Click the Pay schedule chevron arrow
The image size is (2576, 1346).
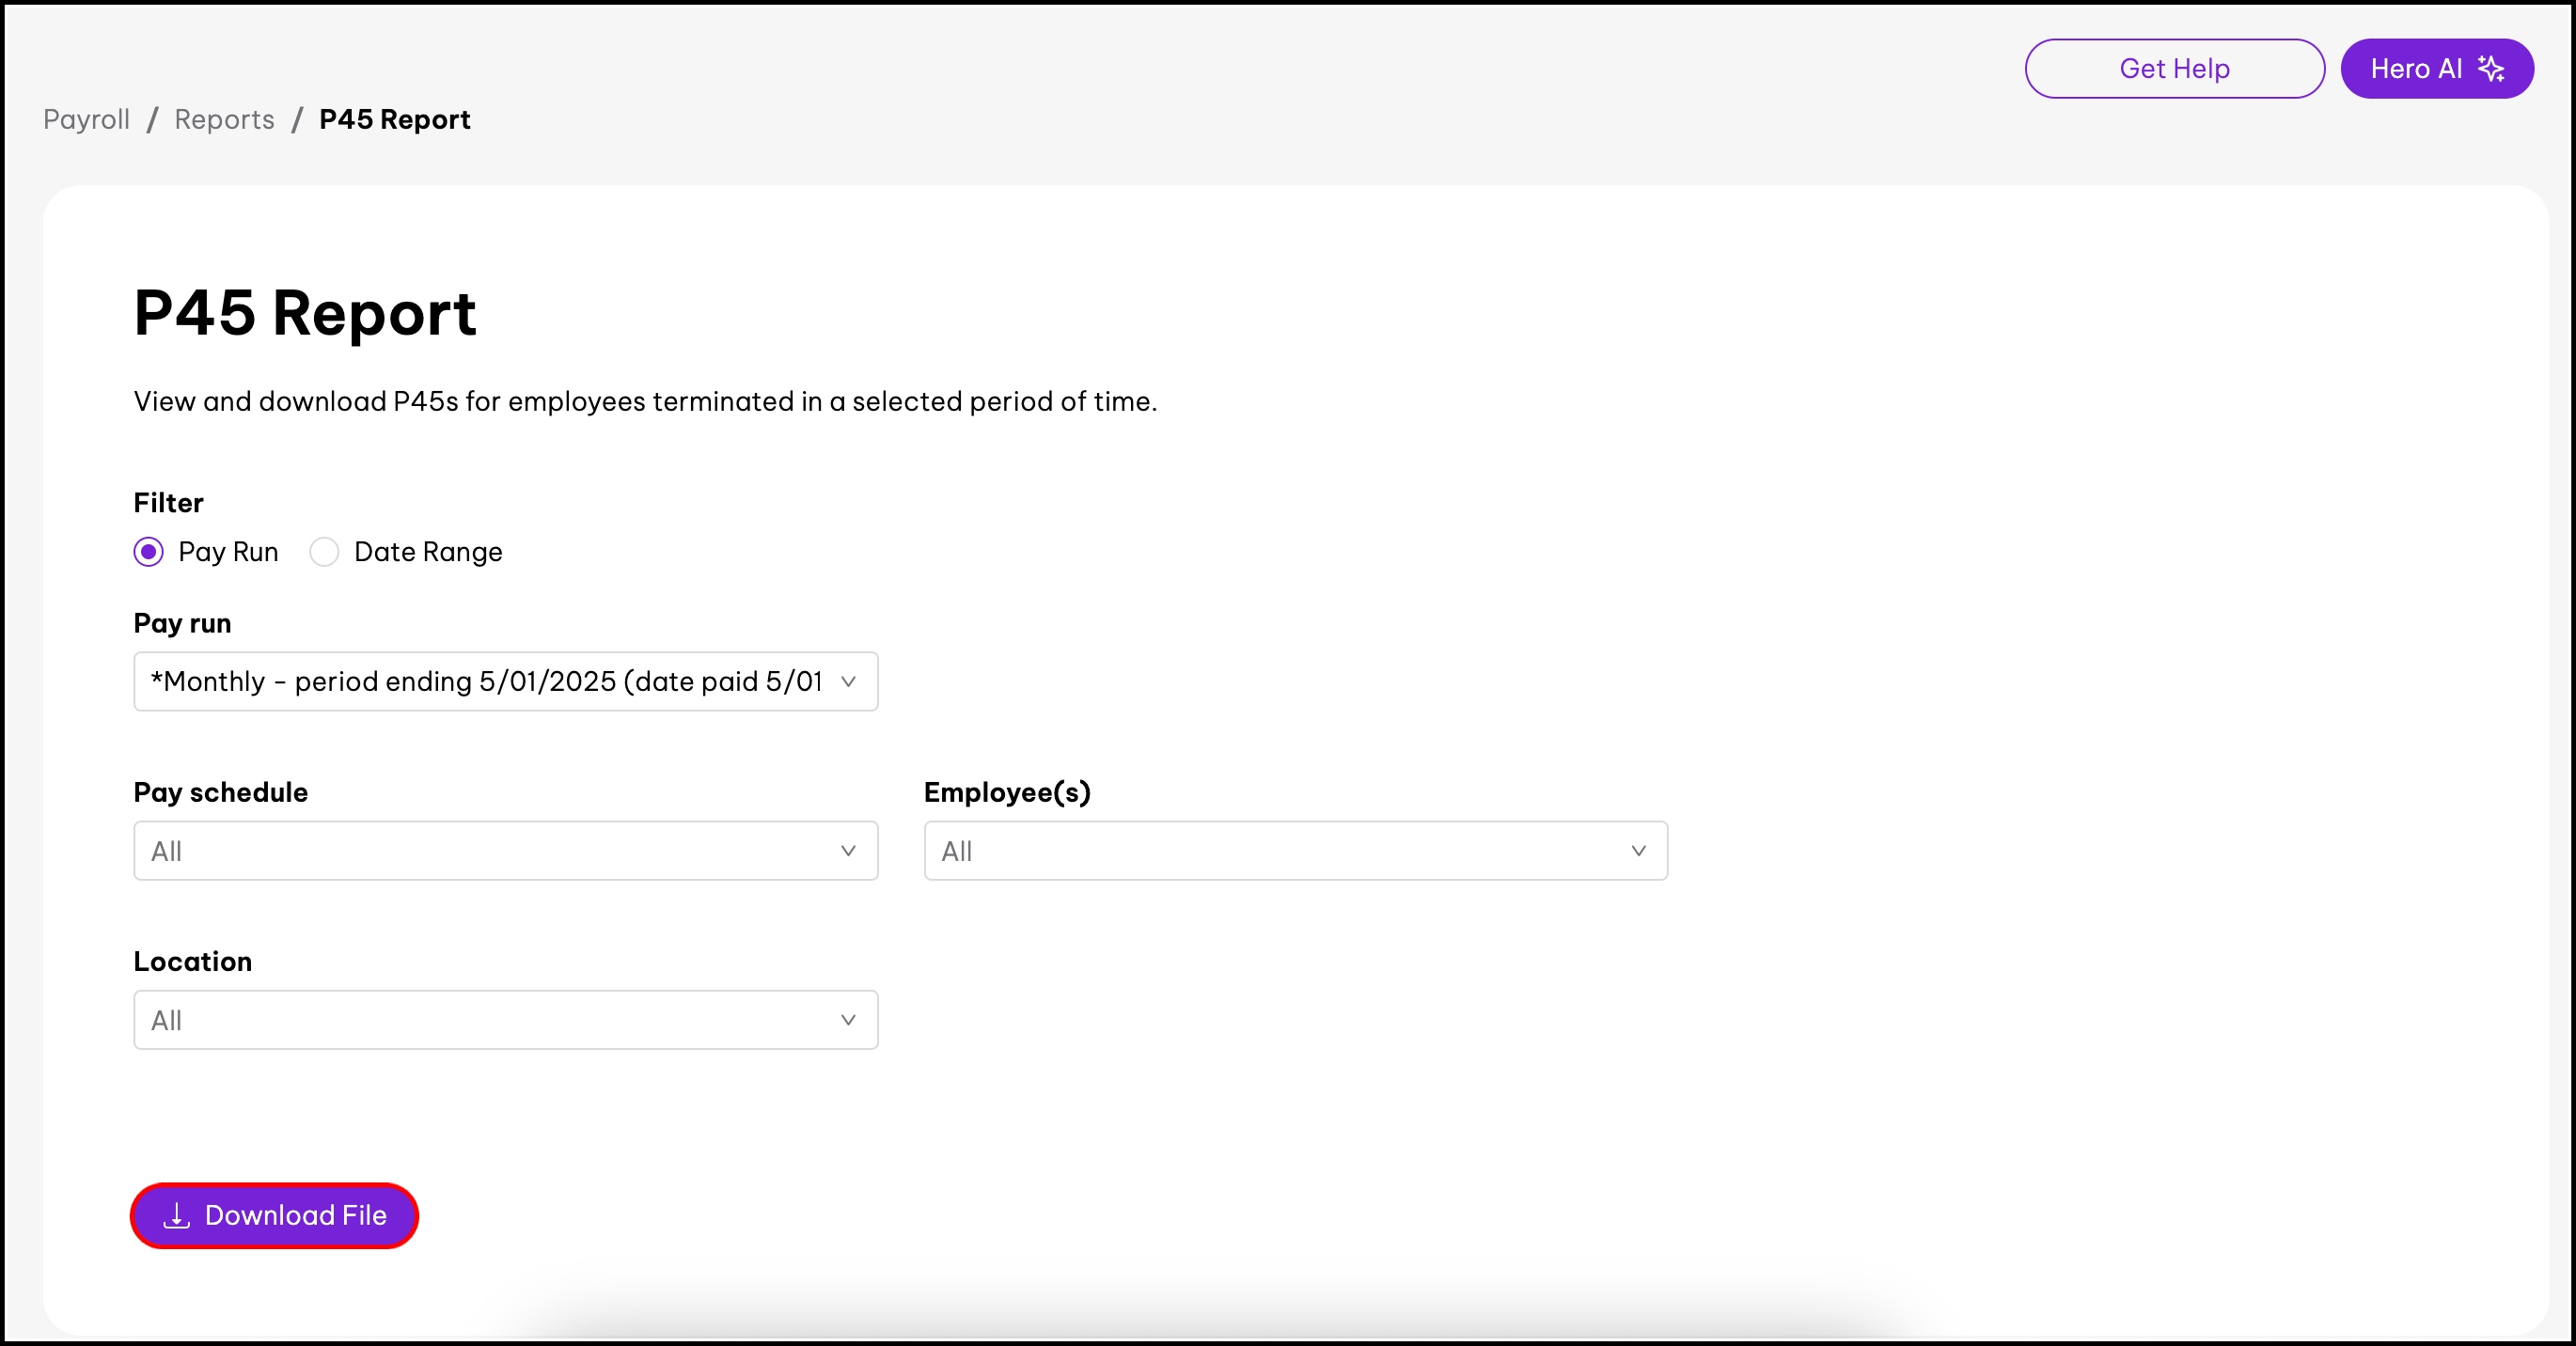point(848,851)
